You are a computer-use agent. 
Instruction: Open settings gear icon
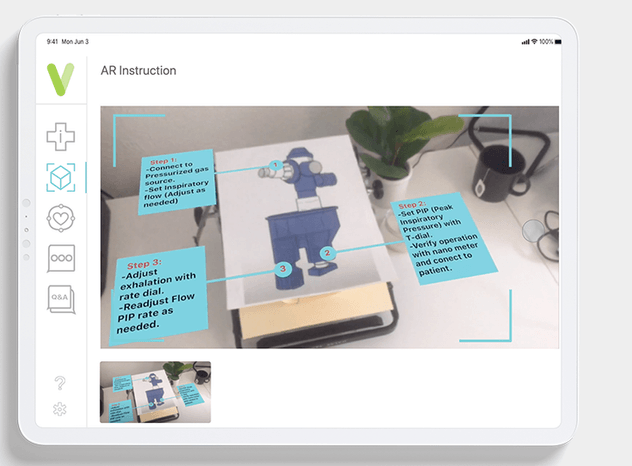click(x=61, y=409)
